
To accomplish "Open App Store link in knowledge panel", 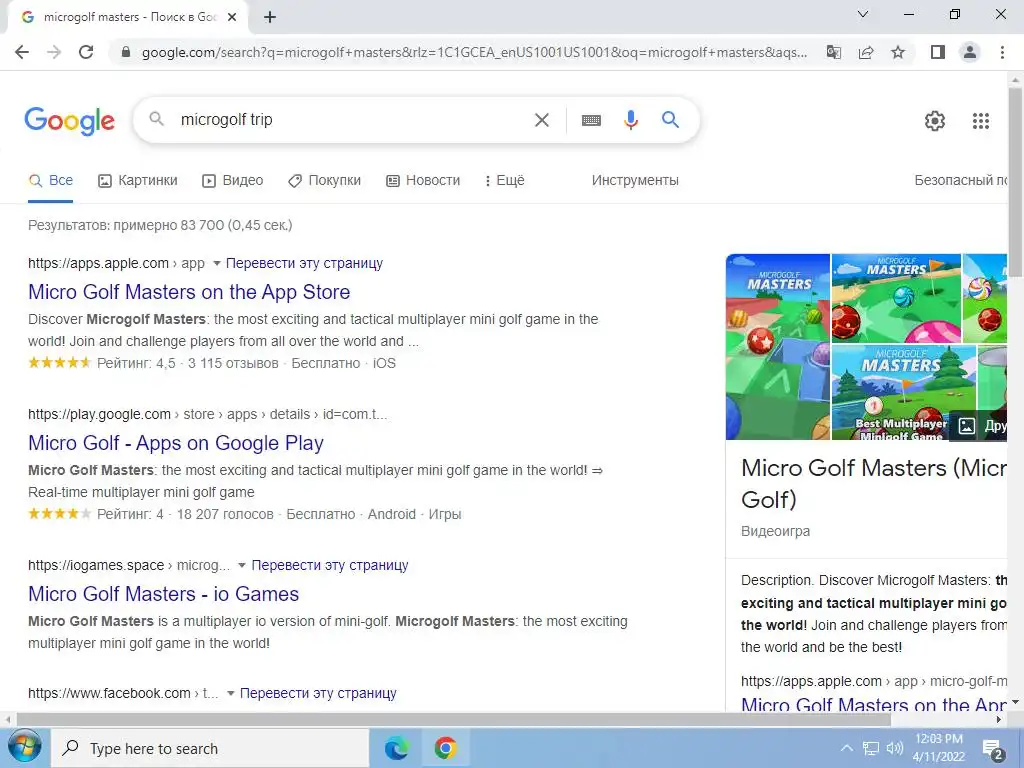I will click(x=874, y=705).
